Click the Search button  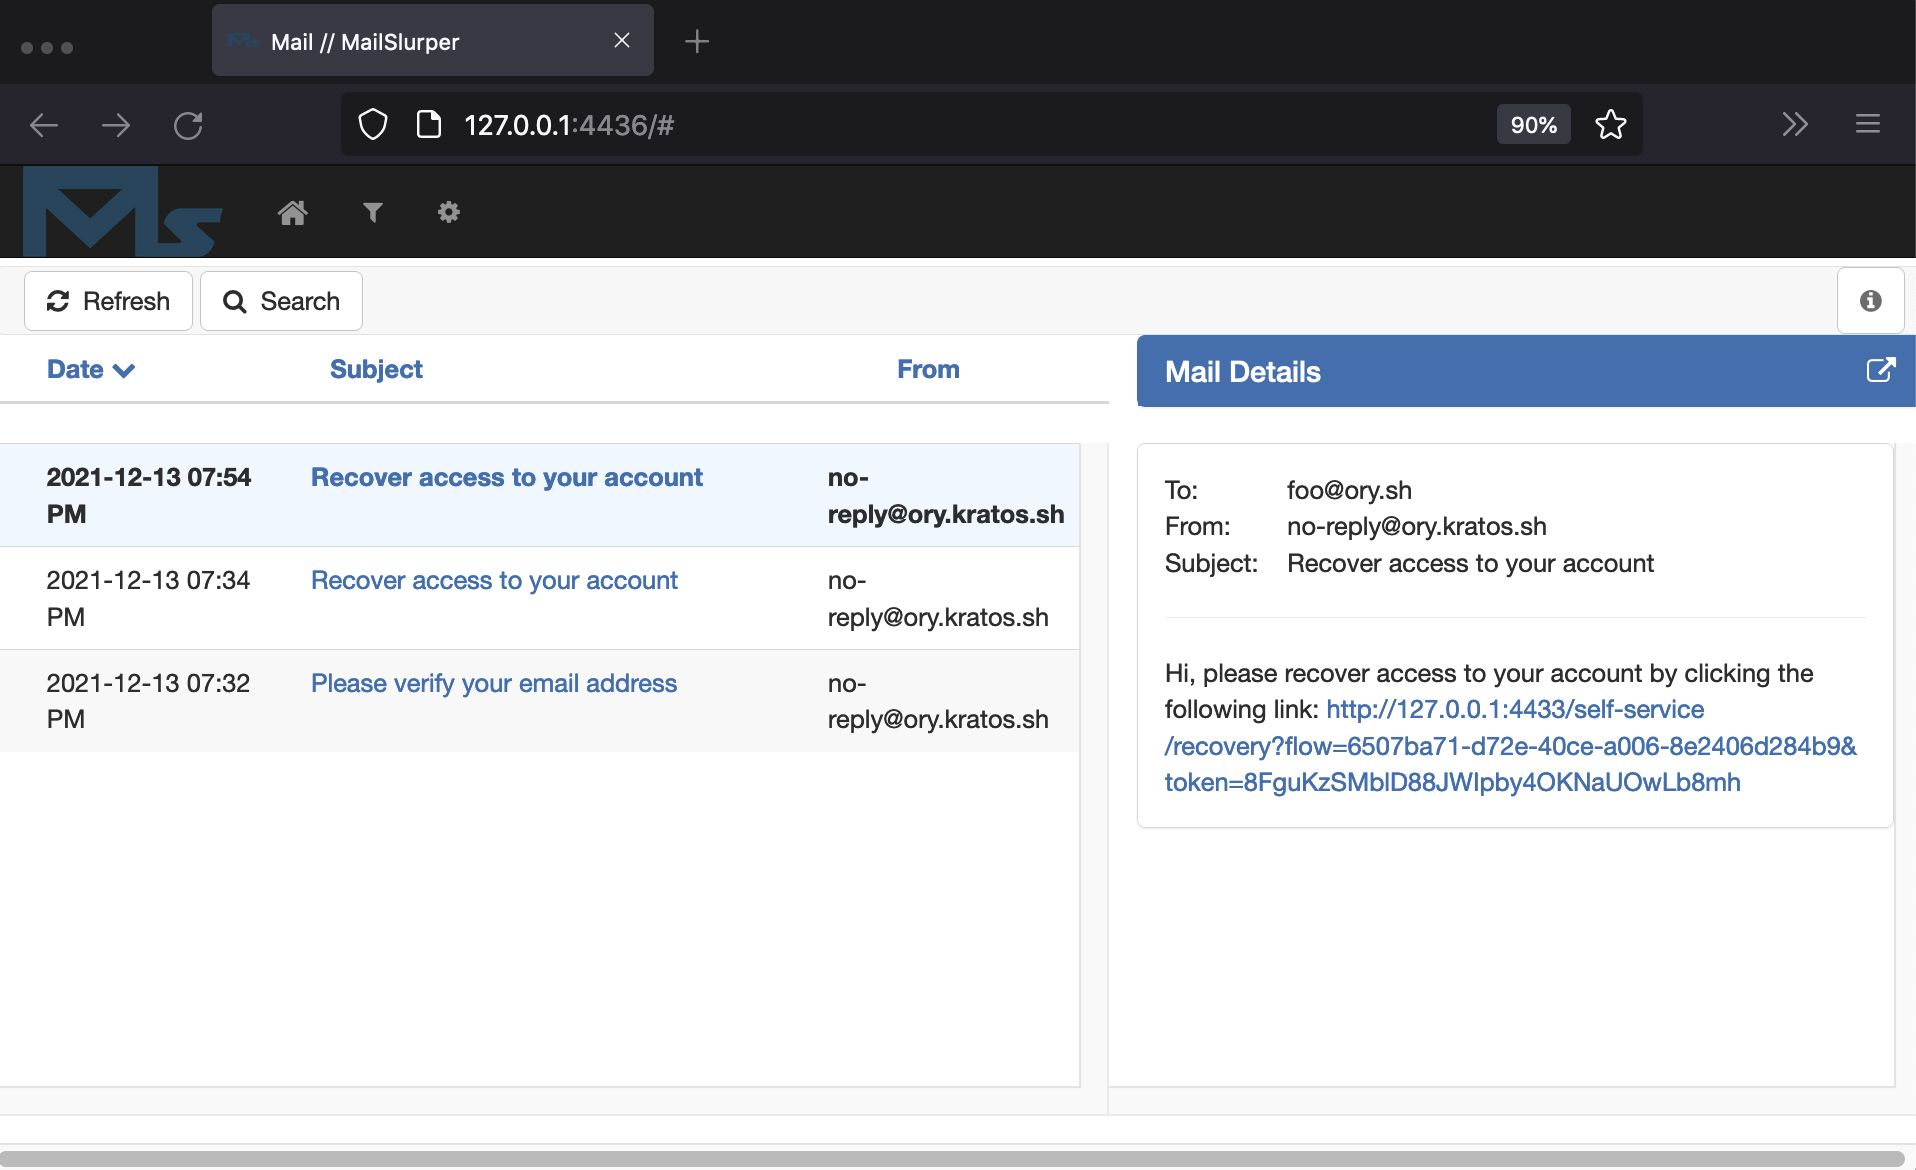click(280, 300)
